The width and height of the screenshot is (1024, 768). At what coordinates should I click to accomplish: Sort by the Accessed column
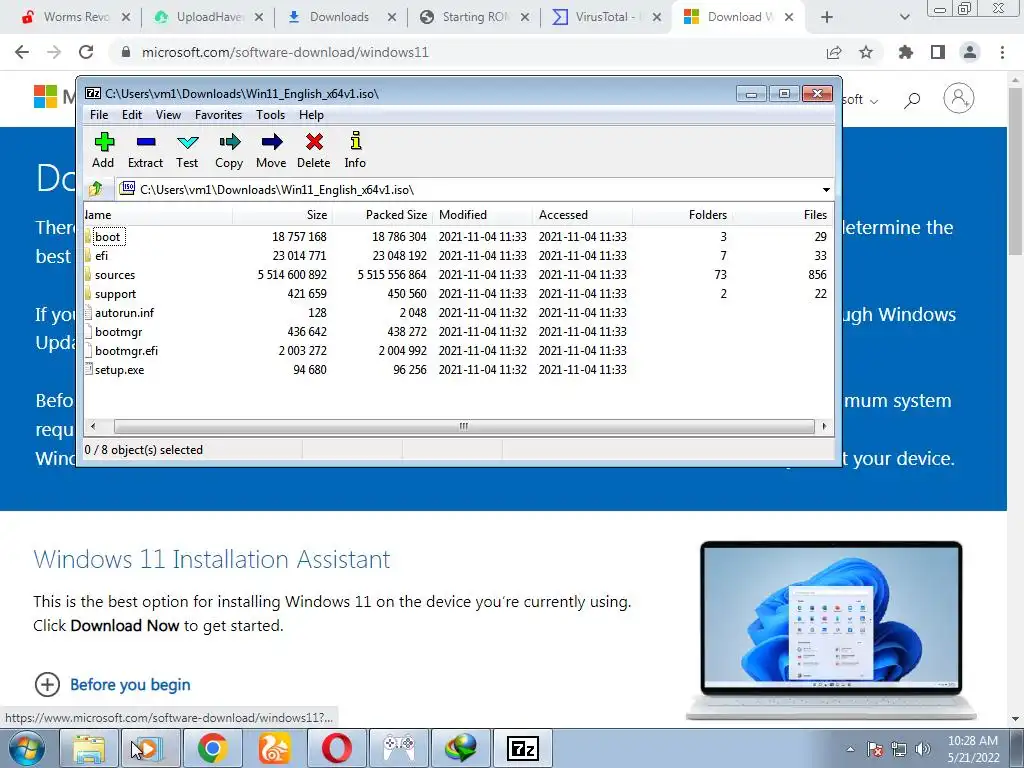pyautogui.click(x=583, y=215)
